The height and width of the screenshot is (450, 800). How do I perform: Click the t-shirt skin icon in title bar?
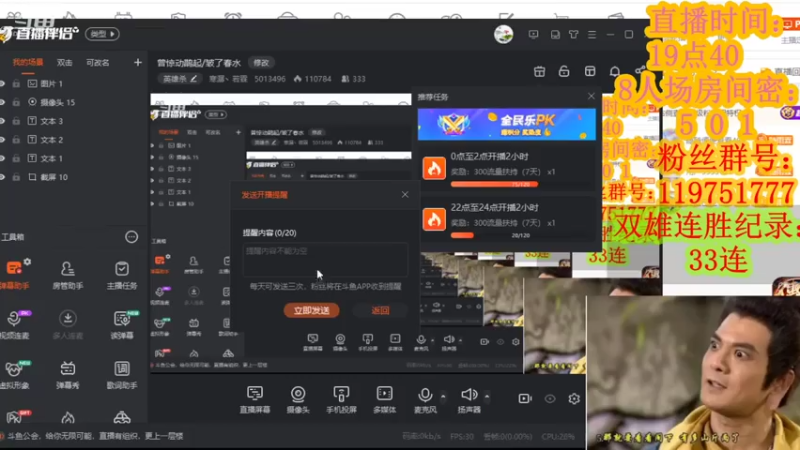pyautogui.click(x=573, y=34)
